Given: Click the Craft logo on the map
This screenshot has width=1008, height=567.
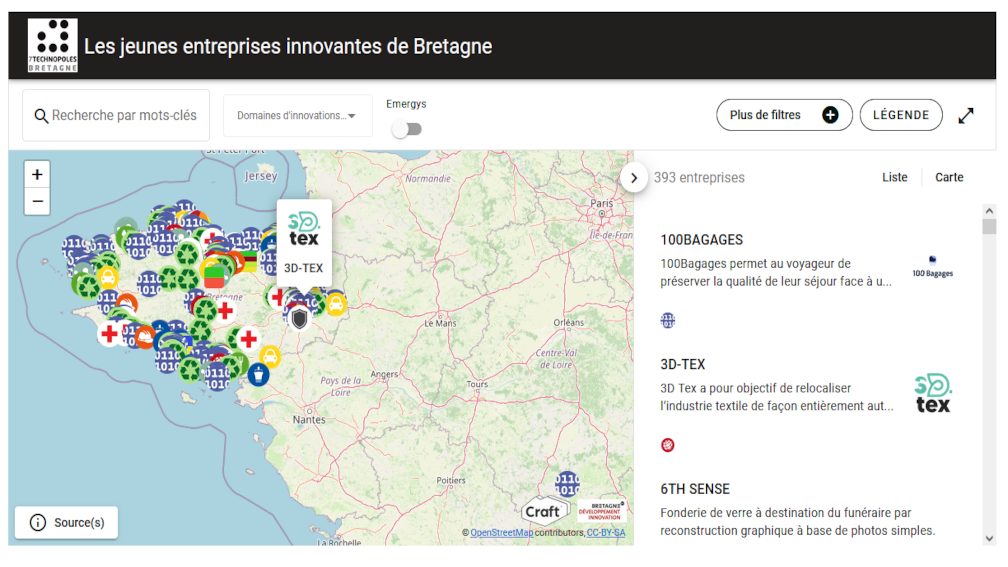Looking at the screenshot, I should (546, 511).
